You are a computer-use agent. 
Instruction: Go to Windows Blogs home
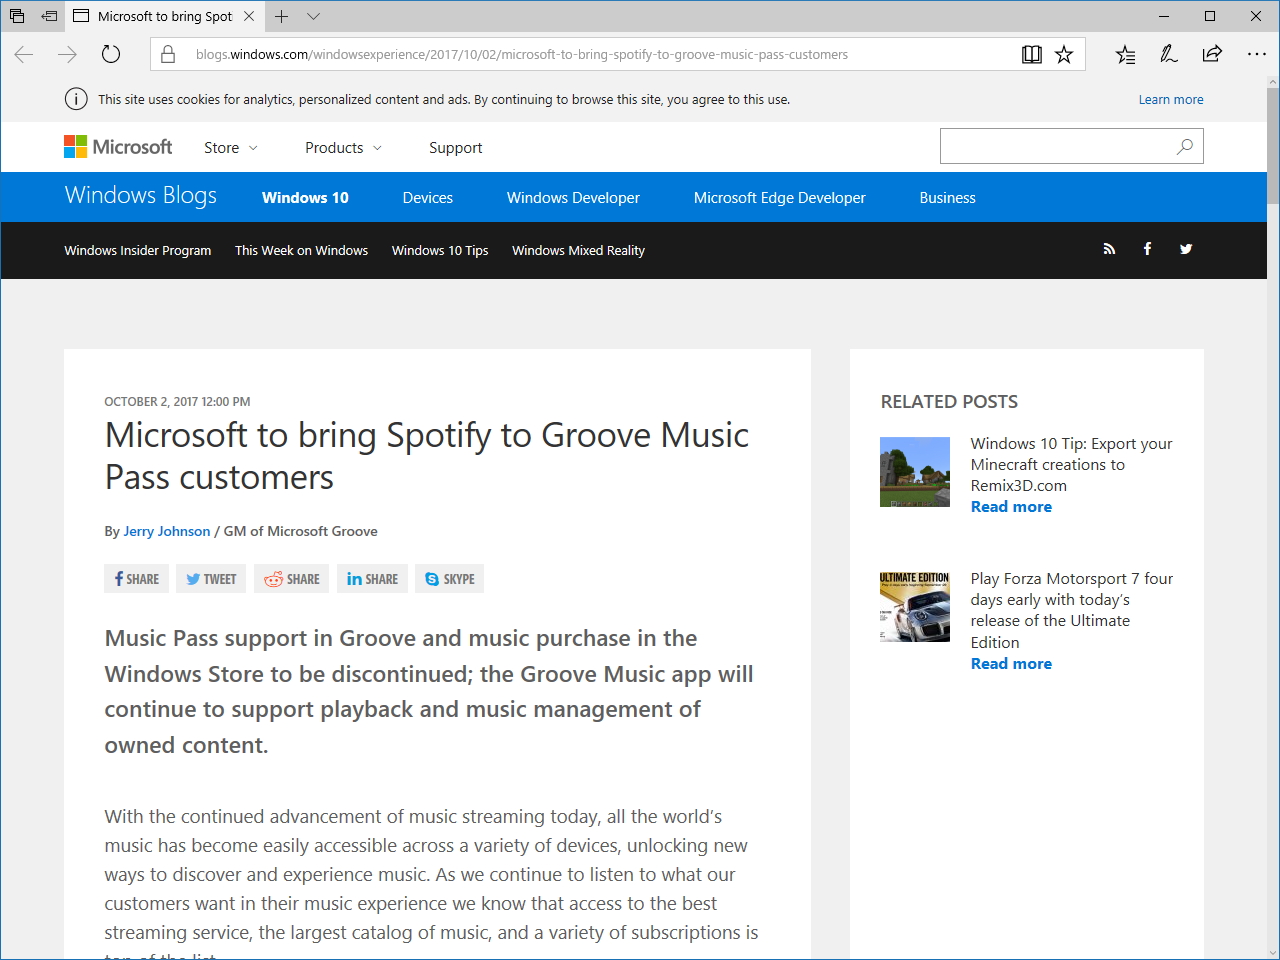141,196
